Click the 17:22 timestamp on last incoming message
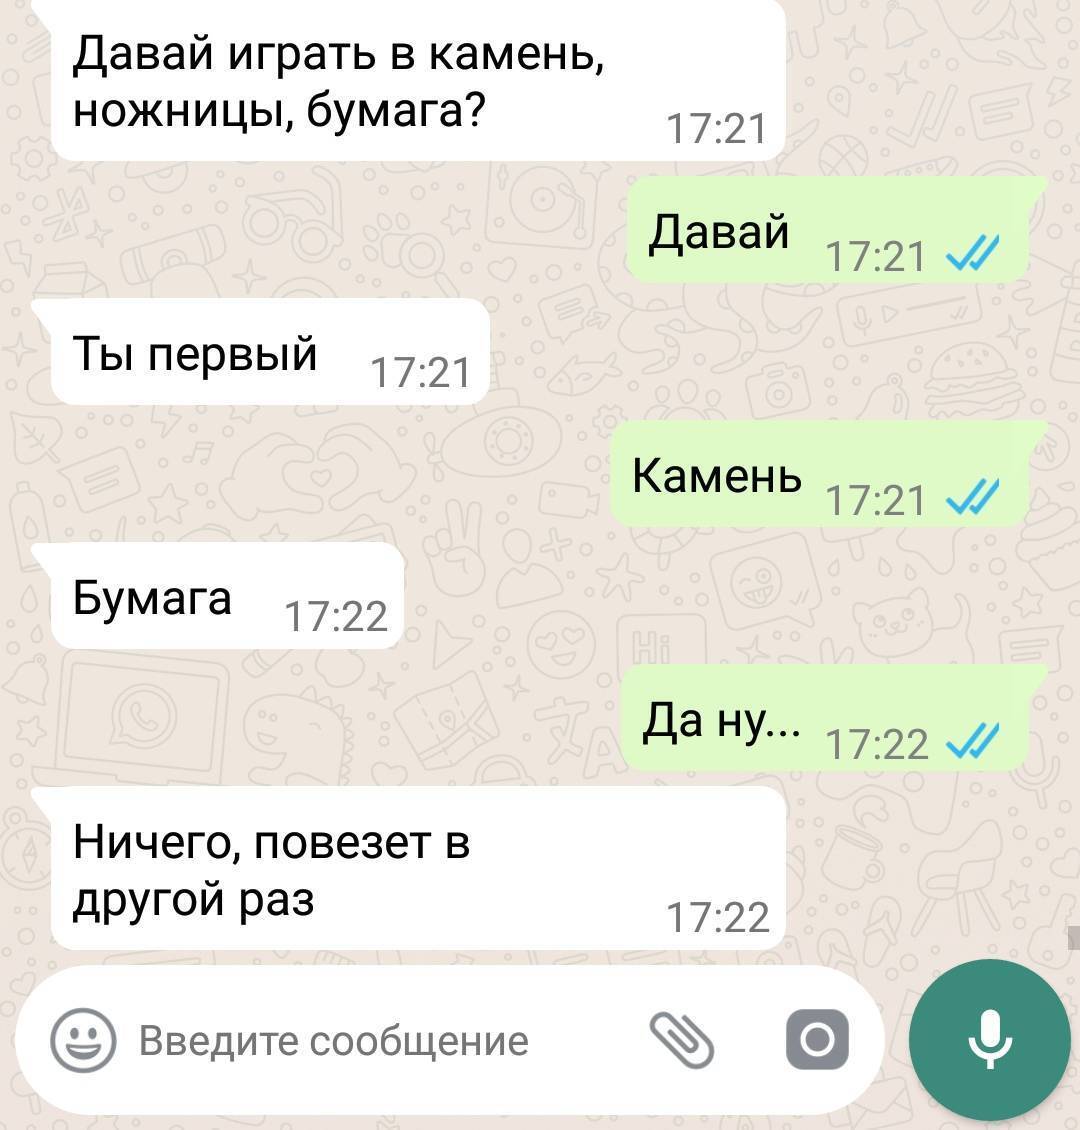Viewport: 1080px width, 1130px height. click(x=718, y=918)
